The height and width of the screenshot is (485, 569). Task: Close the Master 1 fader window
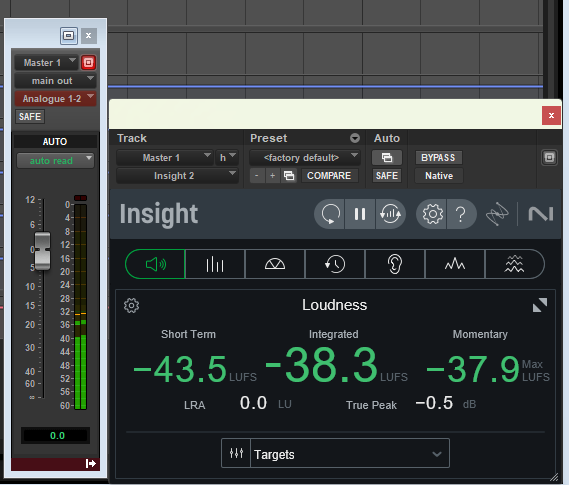click(x=89, y=36)
